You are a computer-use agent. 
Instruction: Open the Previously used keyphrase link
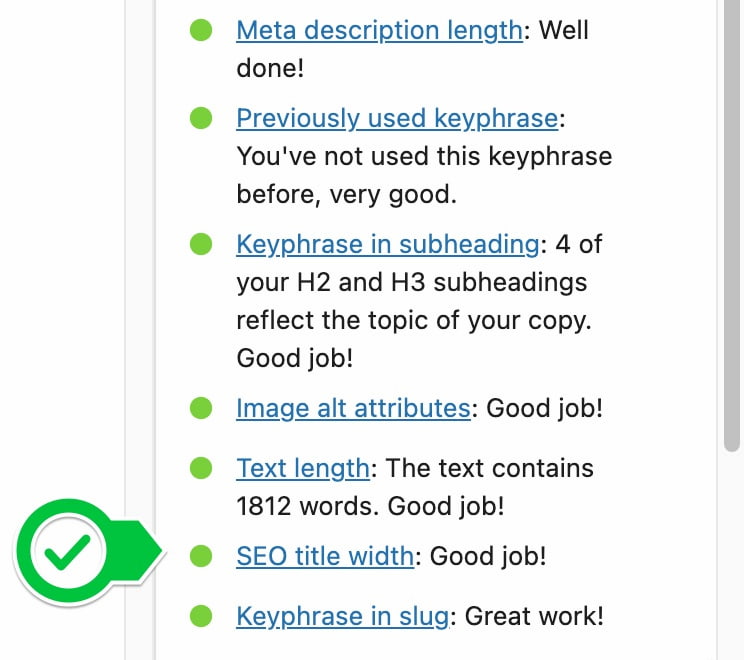[x=397, y=118]
